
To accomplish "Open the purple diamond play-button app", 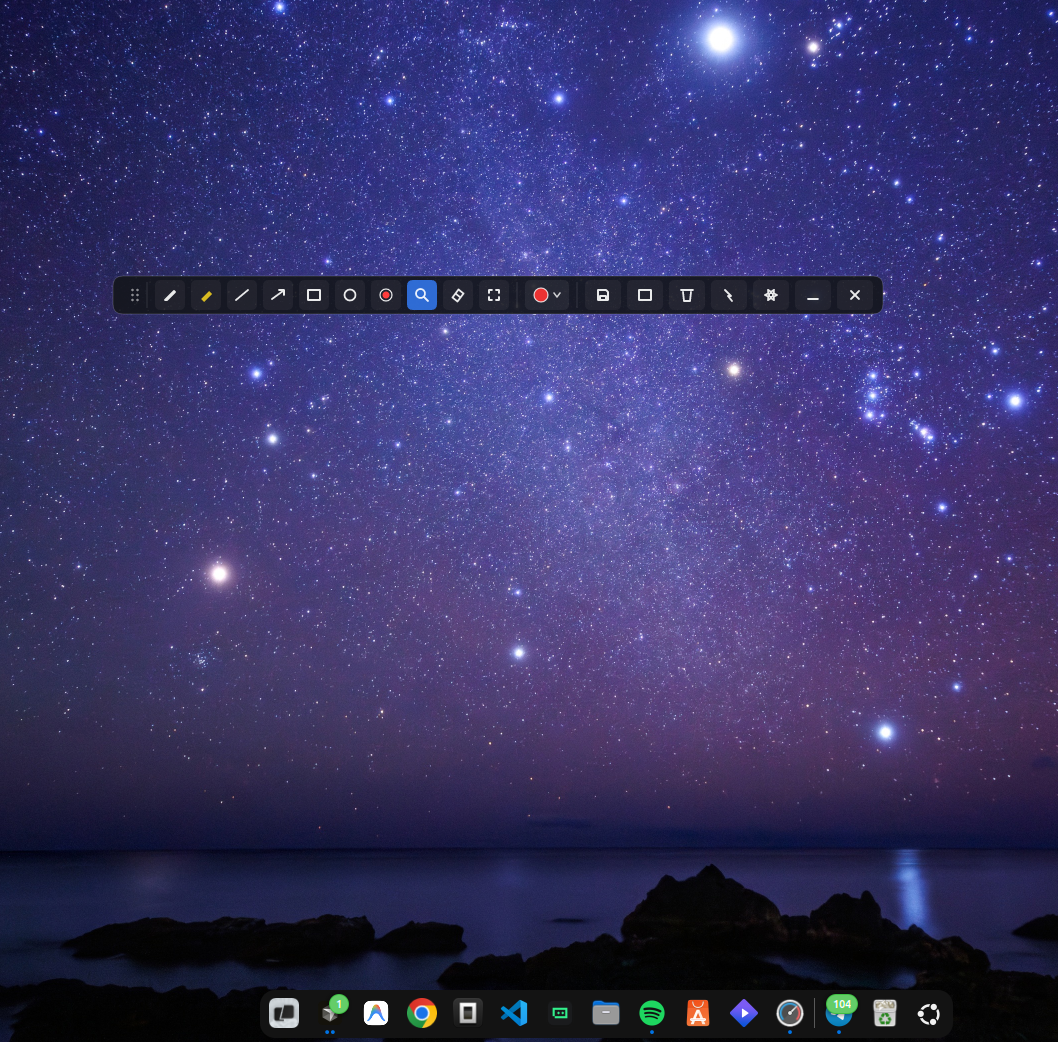I will coord(744,1013).
